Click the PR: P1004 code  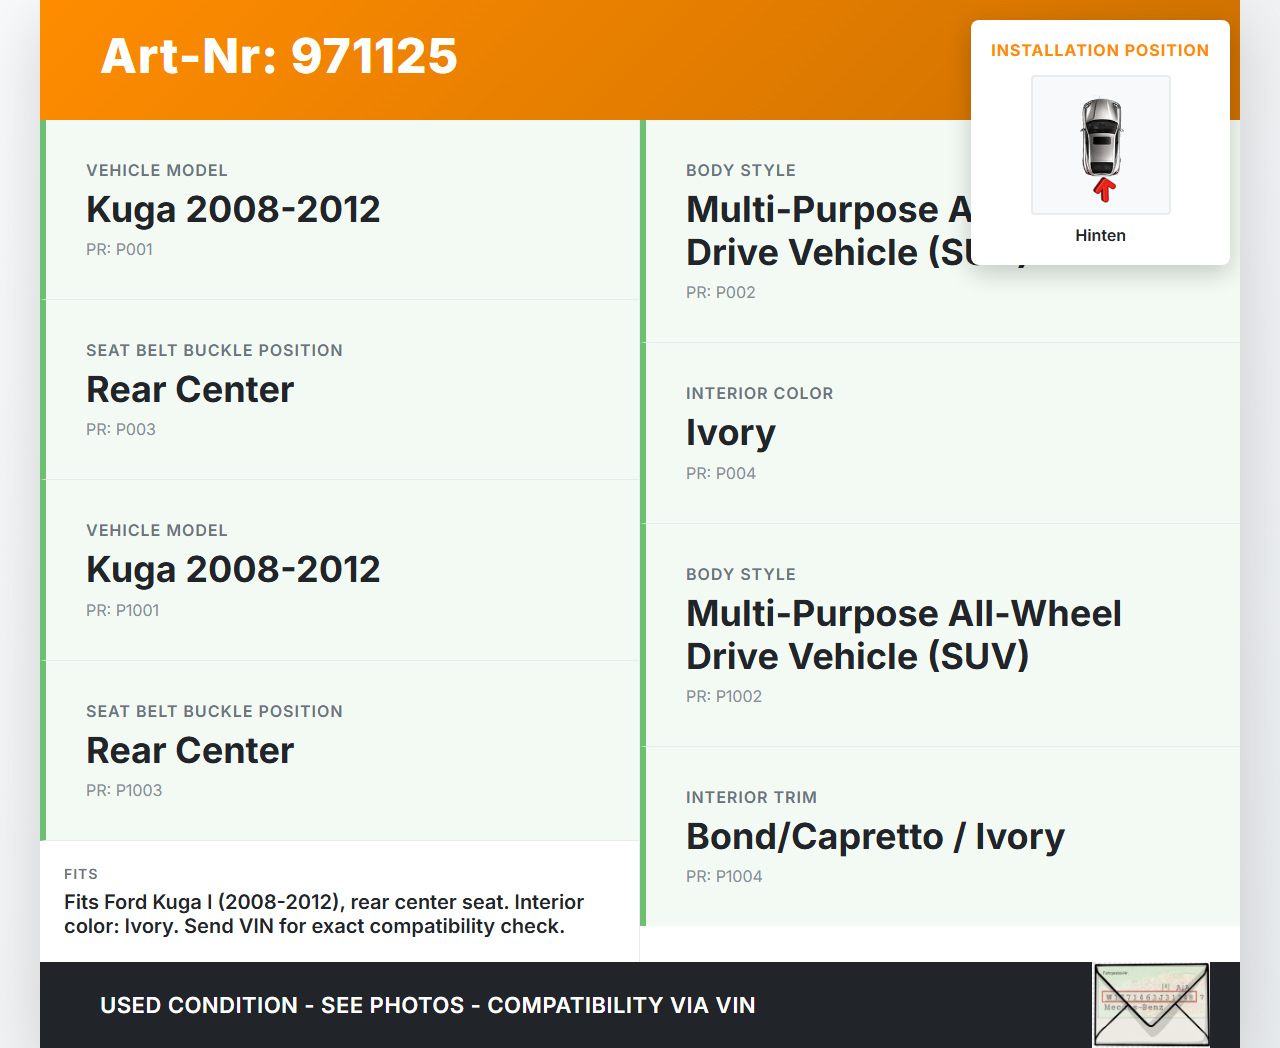click(723, 877)
